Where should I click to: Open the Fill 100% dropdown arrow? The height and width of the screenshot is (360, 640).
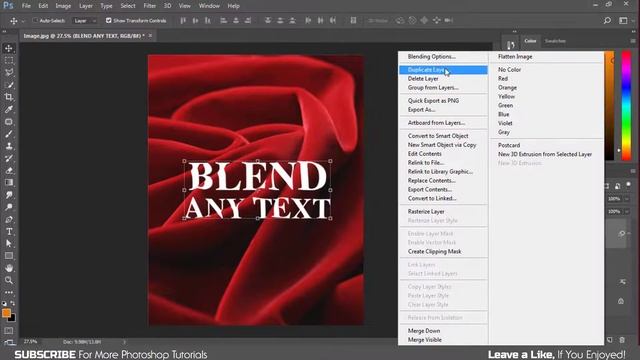point(627,211)
